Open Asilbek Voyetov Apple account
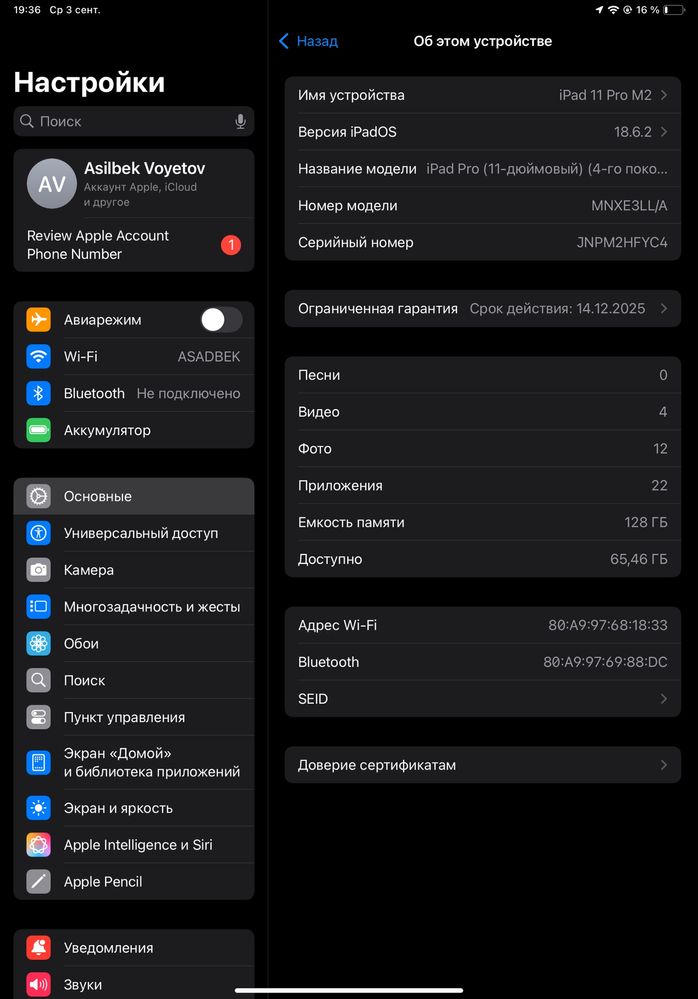 pyautogui.click(x=134, y=183)
